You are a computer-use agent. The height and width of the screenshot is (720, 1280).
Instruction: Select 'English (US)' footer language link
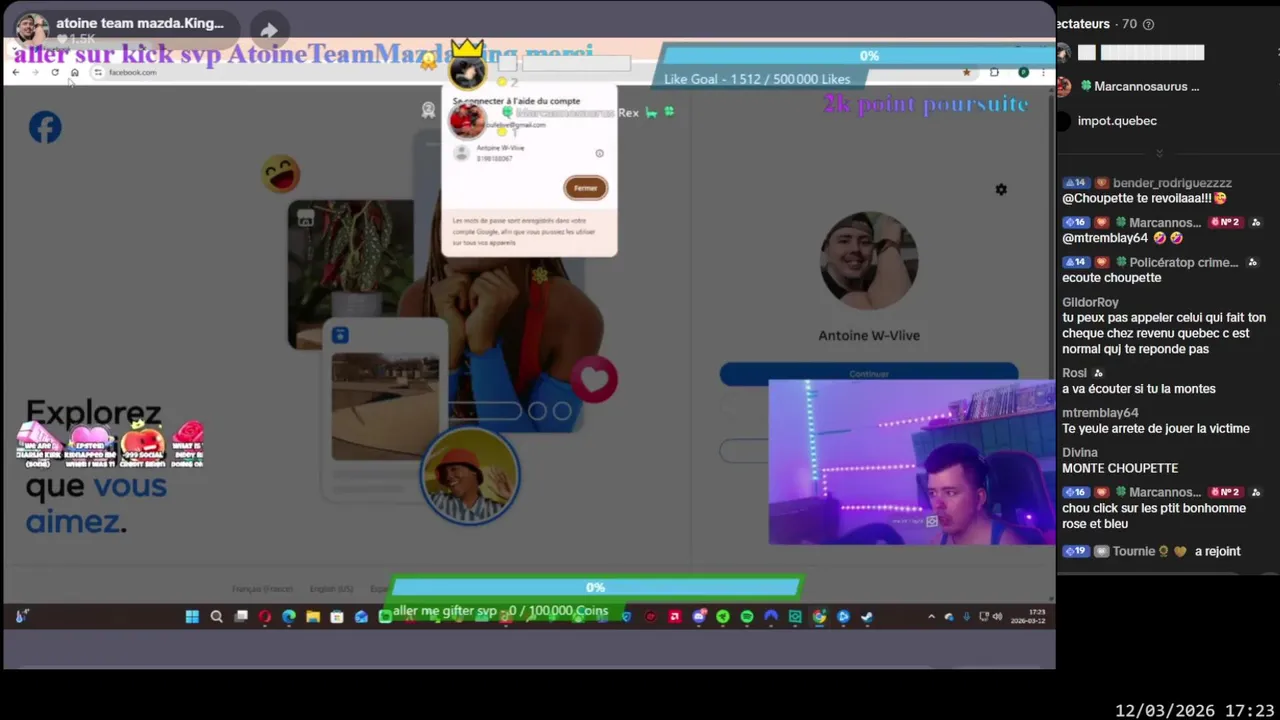331,589
